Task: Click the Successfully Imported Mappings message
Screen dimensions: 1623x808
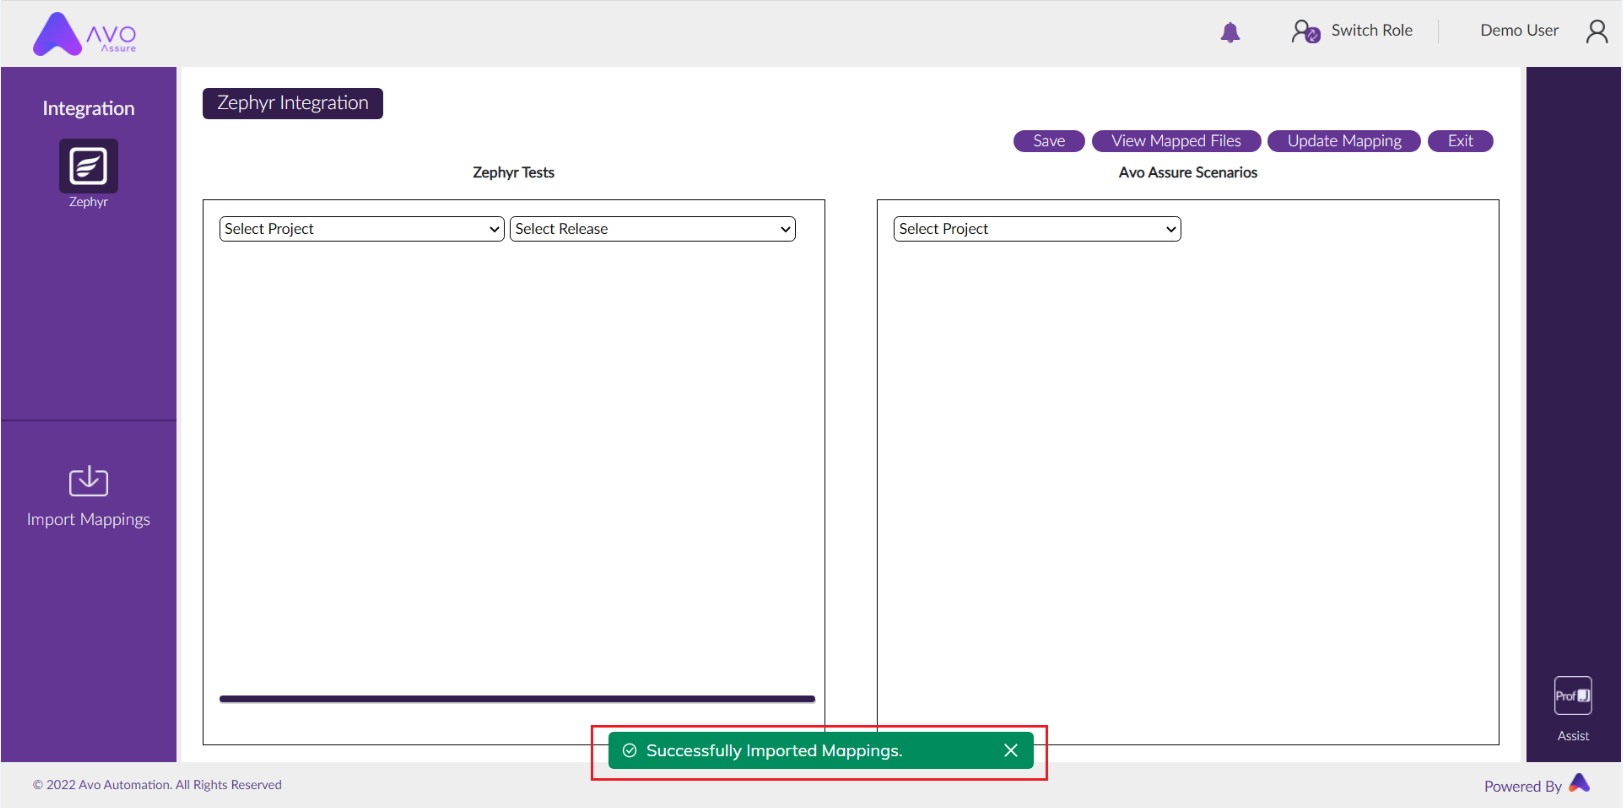Action: [774, 751]
